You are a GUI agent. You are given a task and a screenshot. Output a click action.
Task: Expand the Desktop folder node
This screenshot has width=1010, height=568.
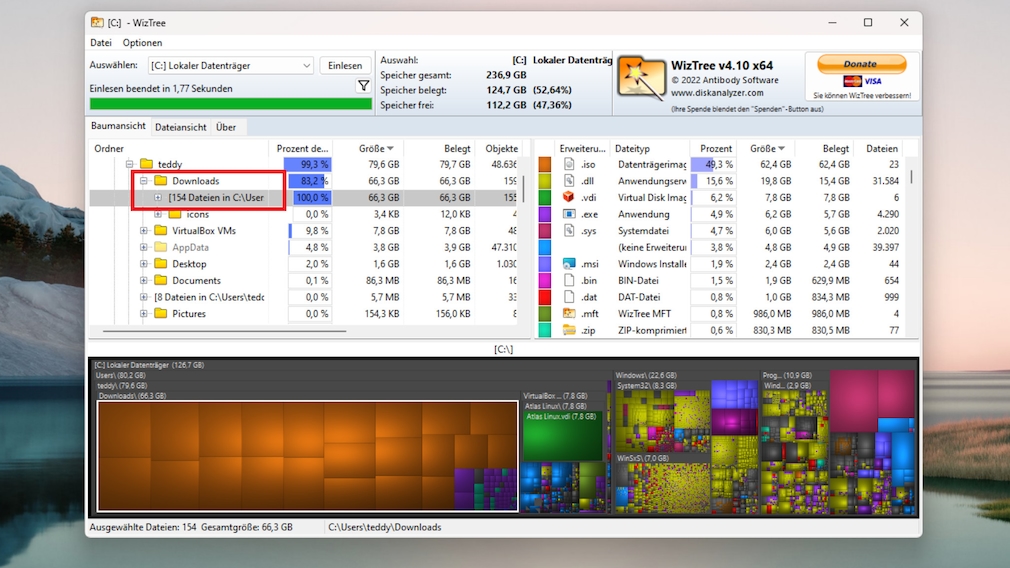pyautogui.click(x=144, y=264)
